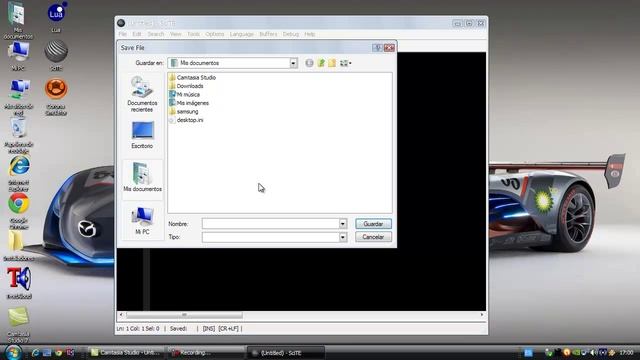
Task: Minimize the SciTE window
Action: click(x=457, y=23)
